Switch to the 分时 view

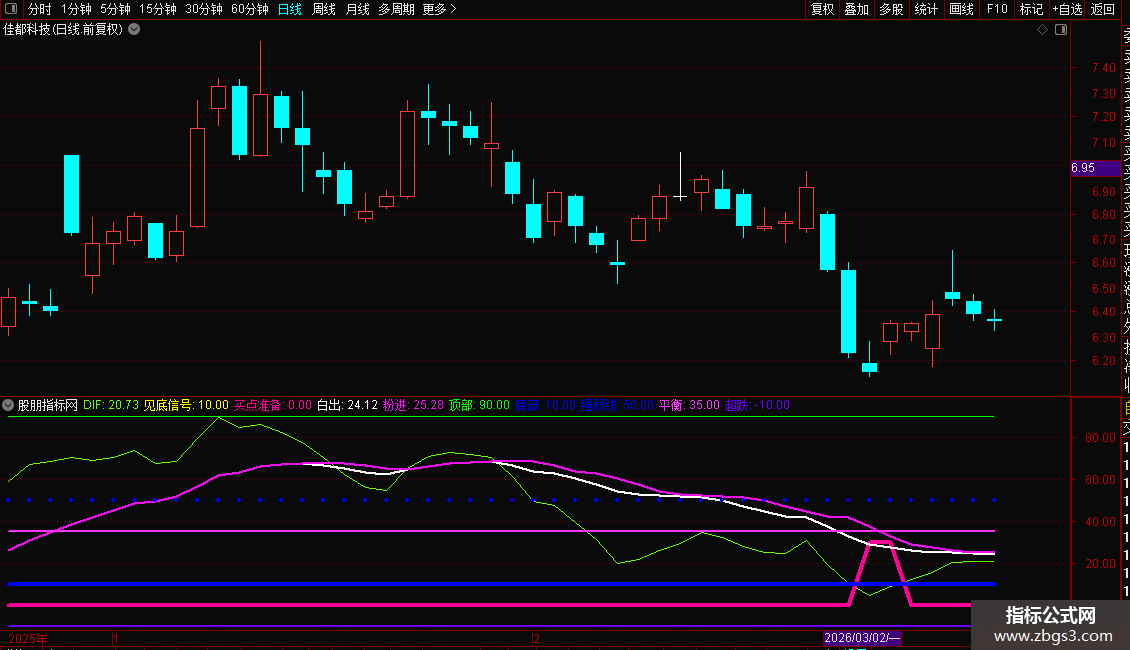39,9
